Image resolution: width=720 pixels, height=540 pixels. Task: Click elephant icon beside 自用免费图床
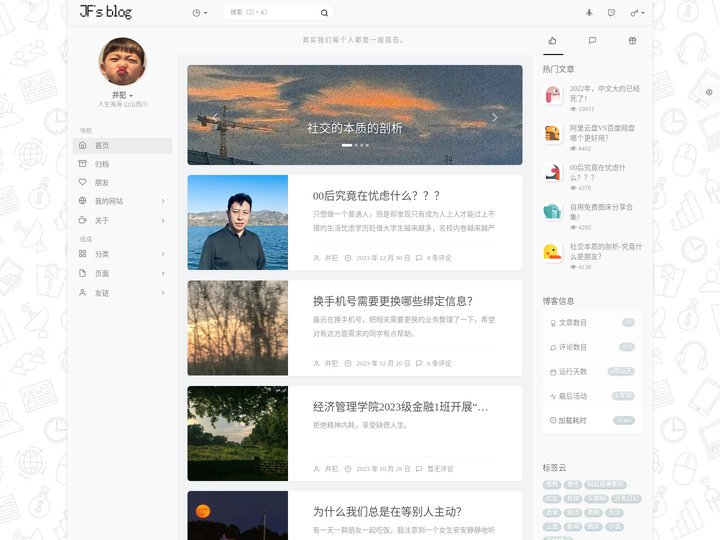click(x=552, y=213)
